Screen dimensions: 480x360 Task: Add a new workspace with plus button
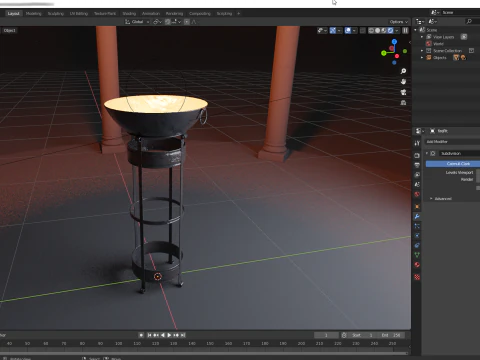pos(238,14)
